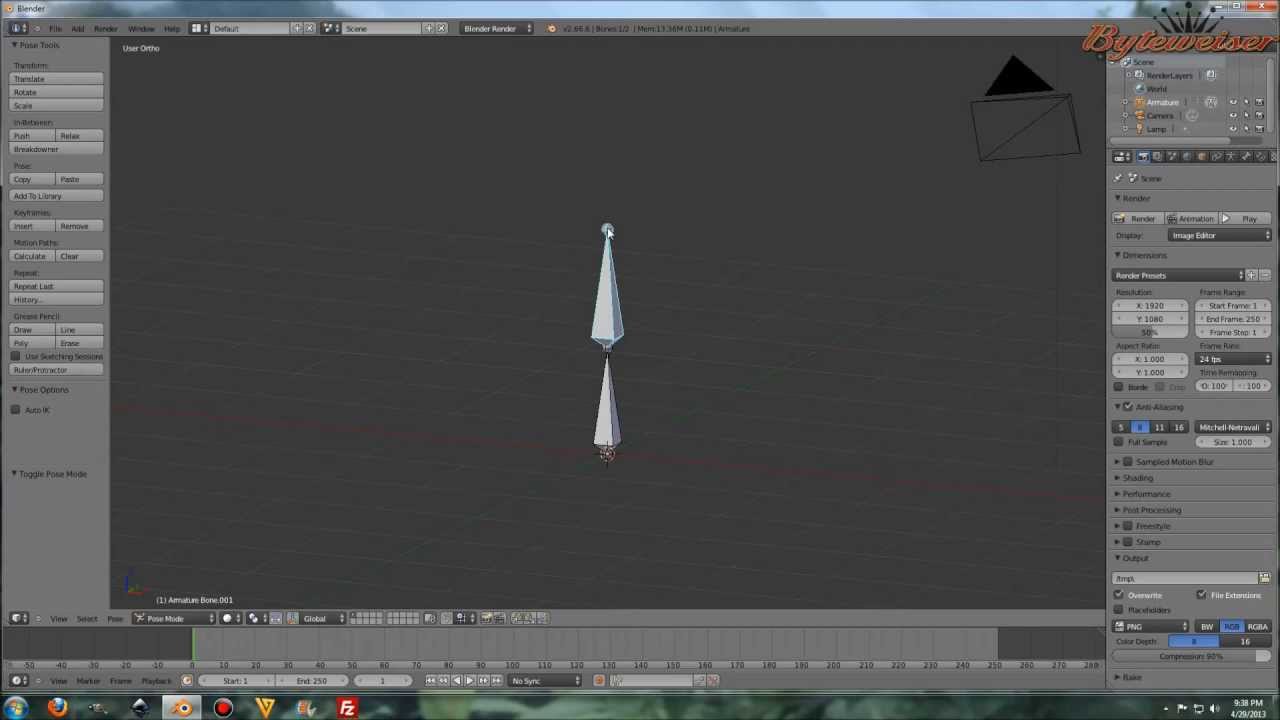Toggle the Armature renderability camera icon
Viewport: 1280px width, 720px height.
pyautogui.click(x=1259, y=102)
